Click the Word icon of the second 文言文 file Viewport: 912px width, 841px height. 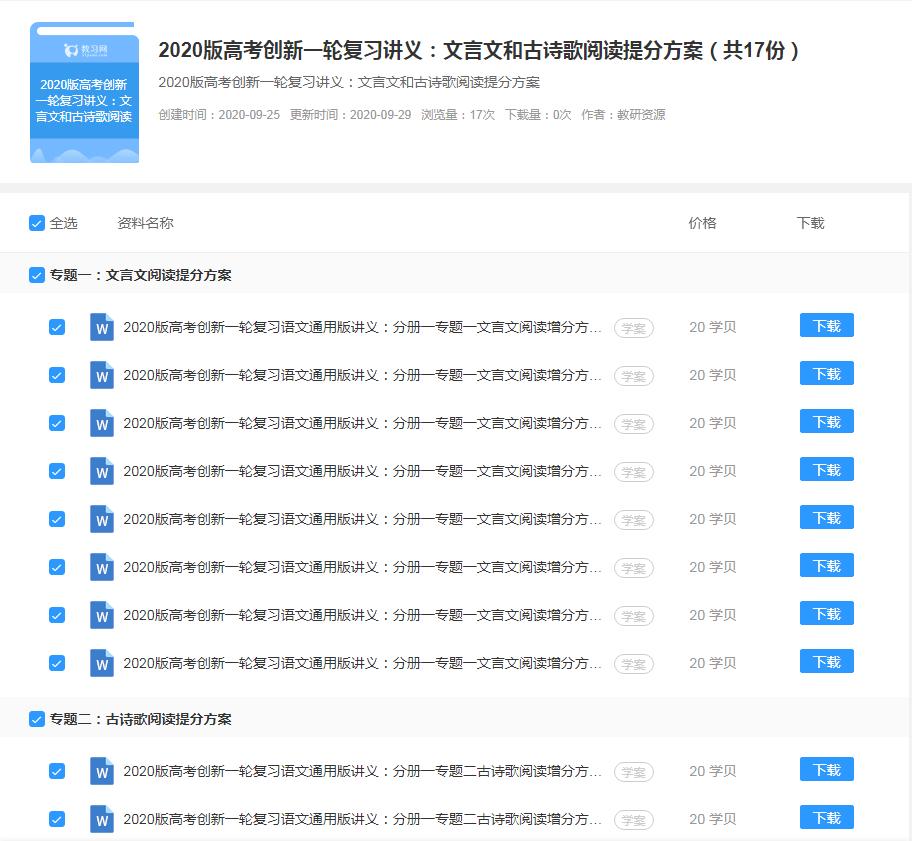pos(101,373)
